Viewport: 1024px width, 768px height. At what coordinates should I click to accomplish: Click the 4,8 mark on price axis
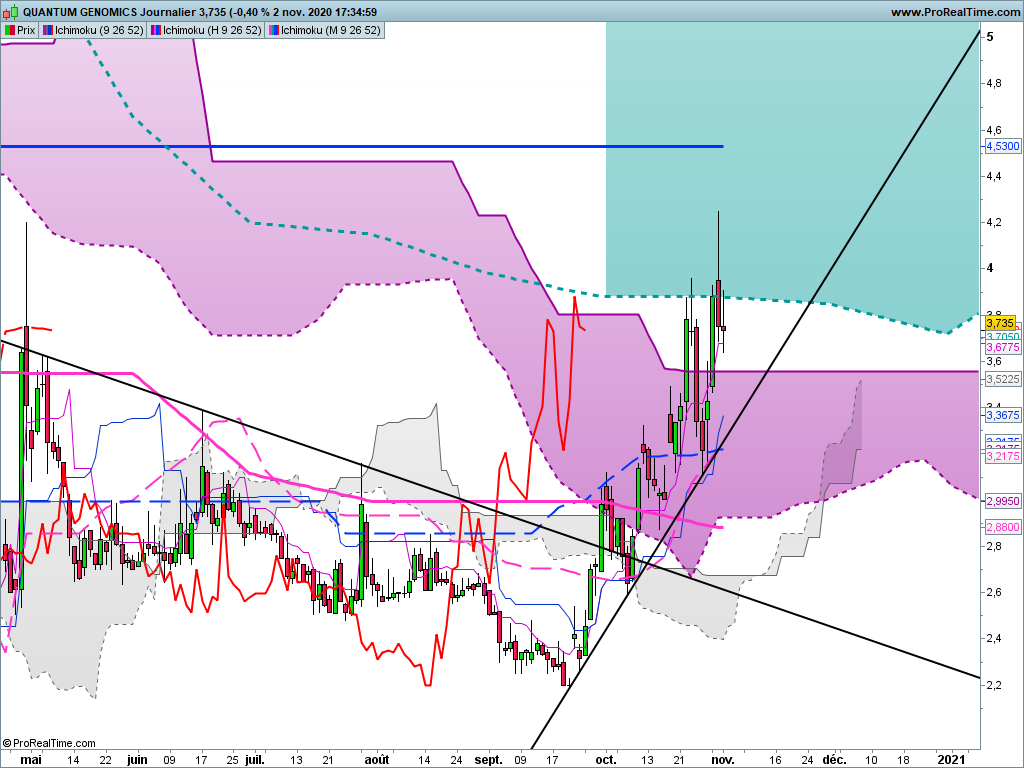[994, 84]
